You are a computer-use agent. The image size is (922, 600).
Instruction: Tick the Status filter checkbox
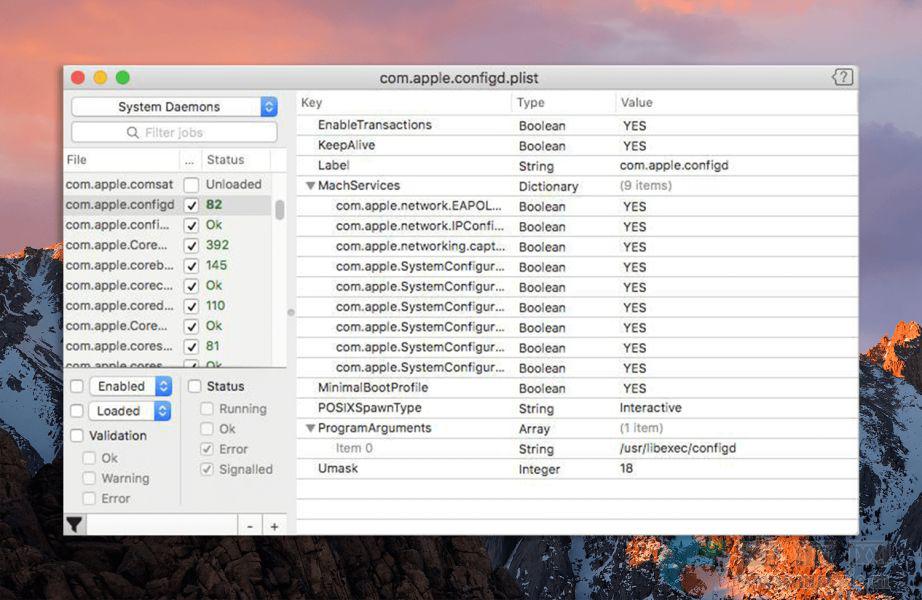point(195,386)
